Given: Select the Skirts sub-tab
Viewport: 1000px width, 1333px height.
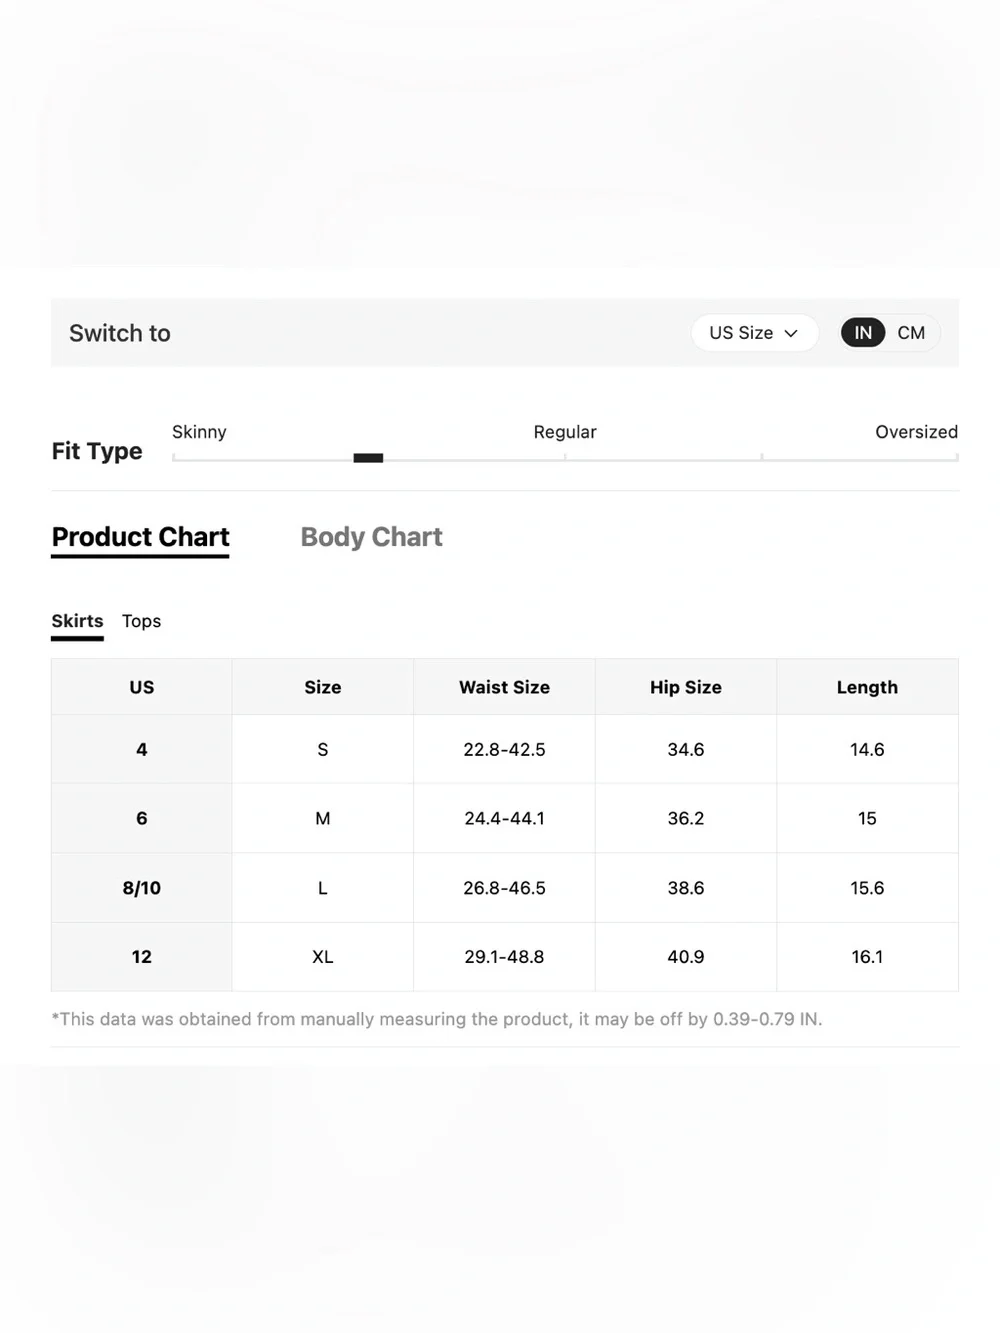Looking at the screenshot, I should coord(77,621).
